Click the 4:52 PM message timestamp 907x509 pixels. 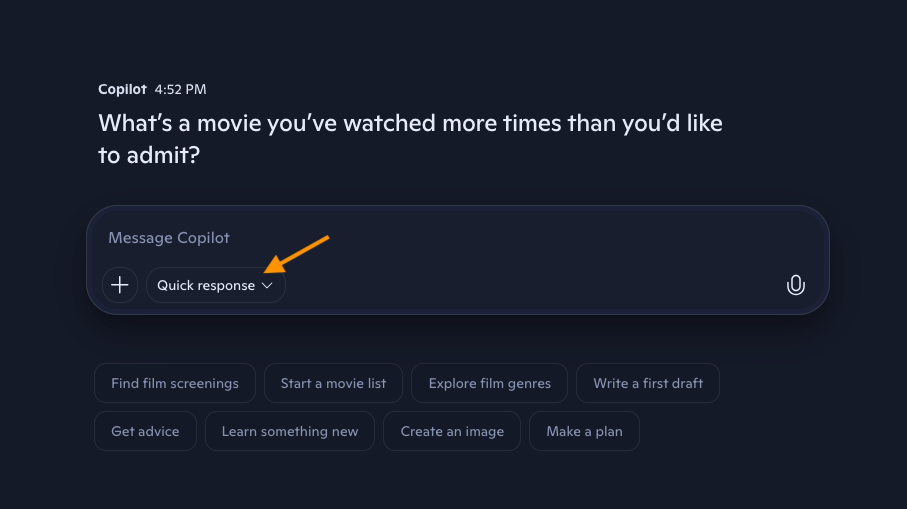[180, 90]
